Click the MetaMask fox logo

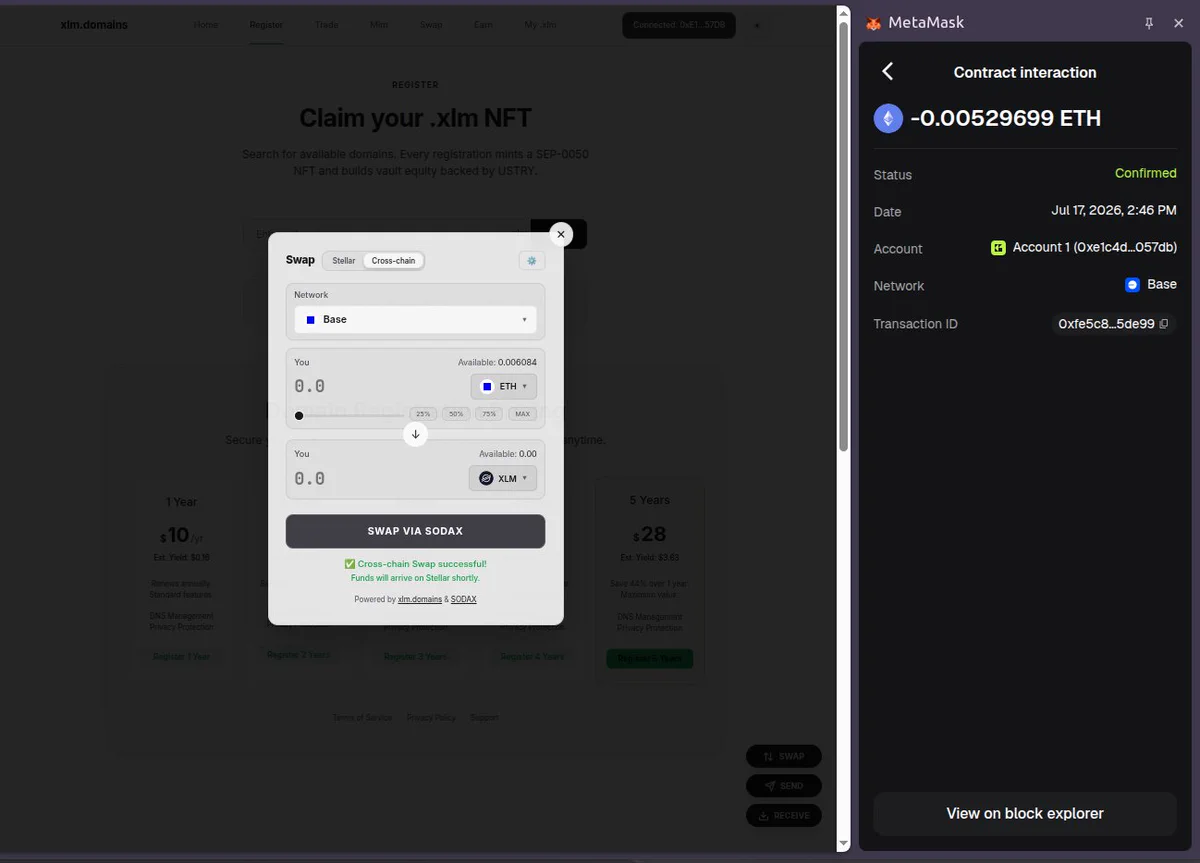(x=874, y=23)
